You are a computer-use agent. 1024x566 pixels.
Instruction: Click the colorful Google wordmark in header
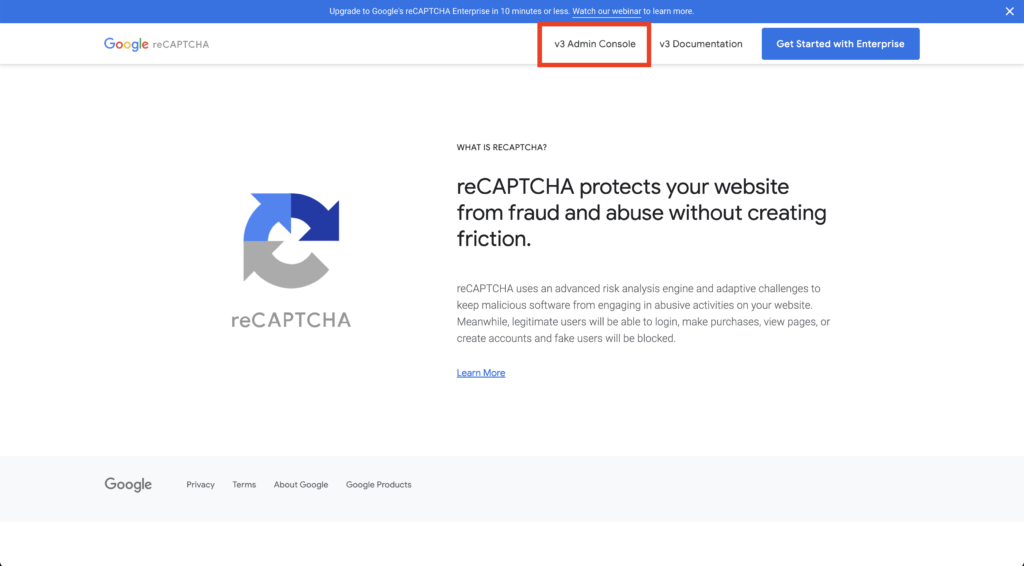(126, 44)
